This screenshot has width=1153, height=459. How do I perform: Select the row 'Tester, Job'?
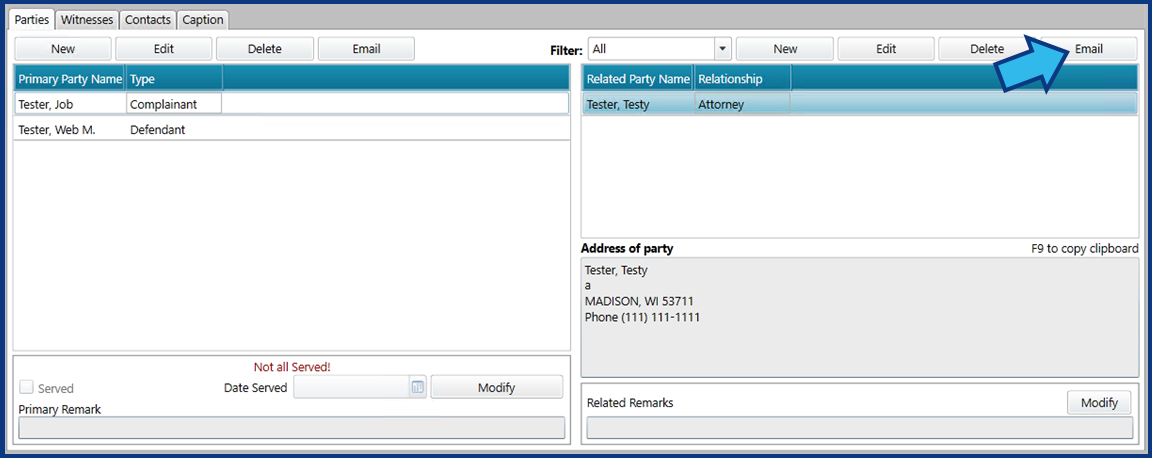[x=291, y=104]
